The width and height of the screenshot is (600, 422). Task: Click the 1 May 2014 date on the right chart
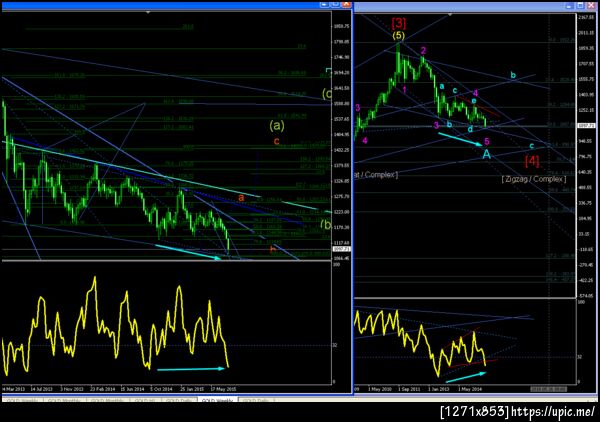point(470,389)
